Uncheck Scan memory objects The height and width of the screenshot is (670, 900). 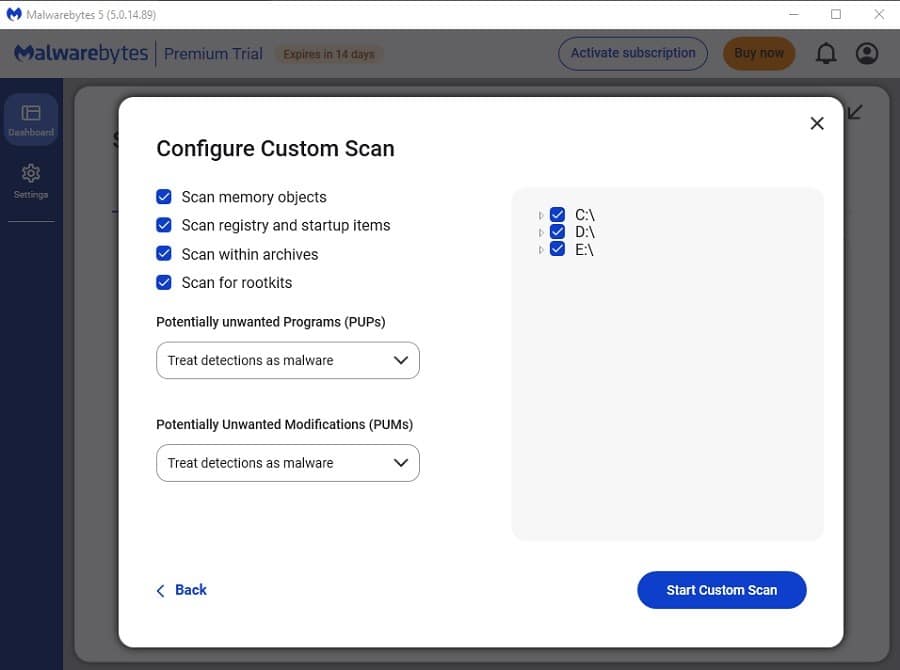[164, 197]
